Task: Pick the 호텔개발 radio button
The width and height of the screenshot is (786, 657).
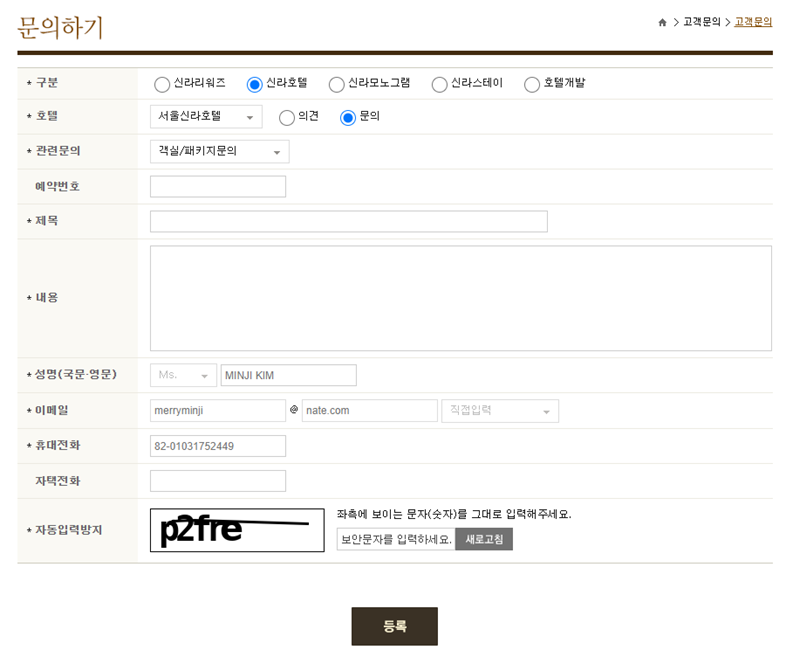Action: [x=532, y=85]
